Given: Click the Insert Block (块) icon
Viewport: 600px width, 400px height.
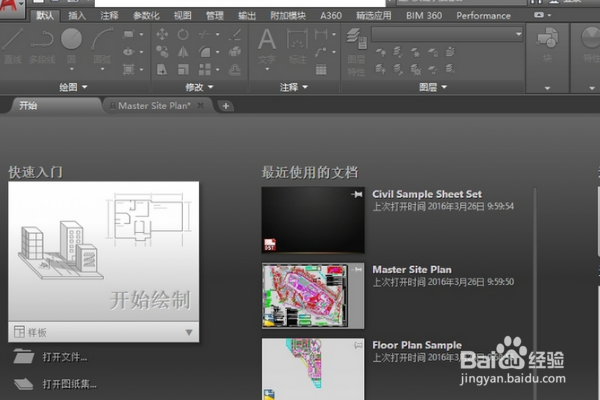Looking at the screenshot, I should coord(548,45).
